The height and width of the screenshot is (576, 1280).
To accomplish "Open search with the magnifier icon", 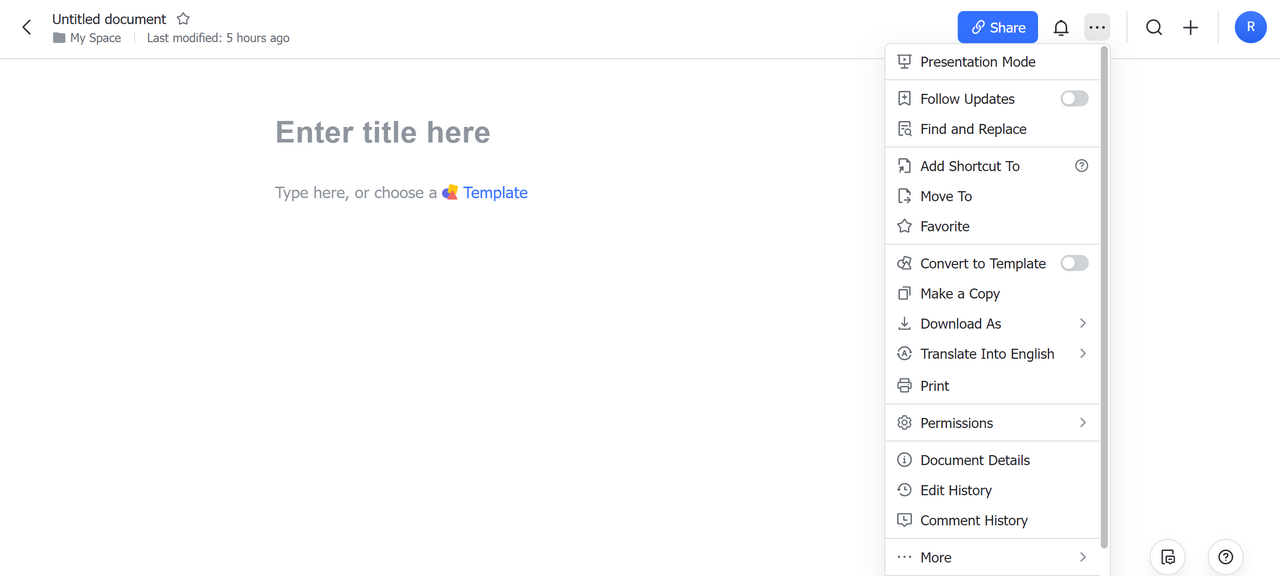I will coord(1154,28).
